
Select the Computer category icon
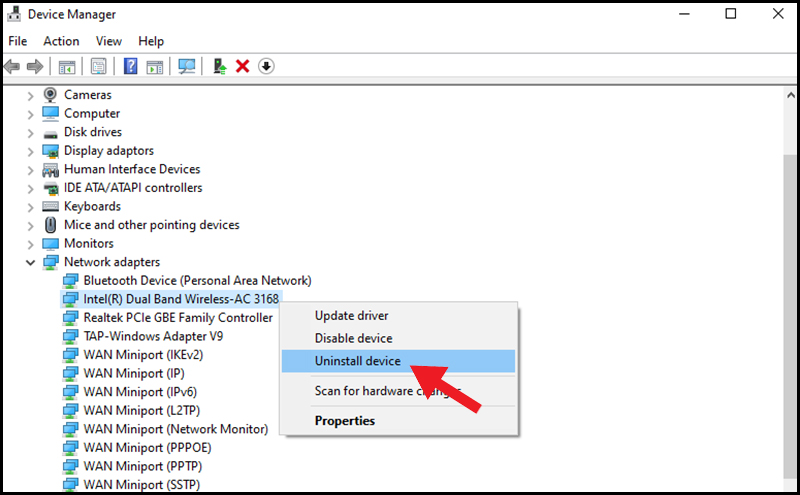[50, 113]
